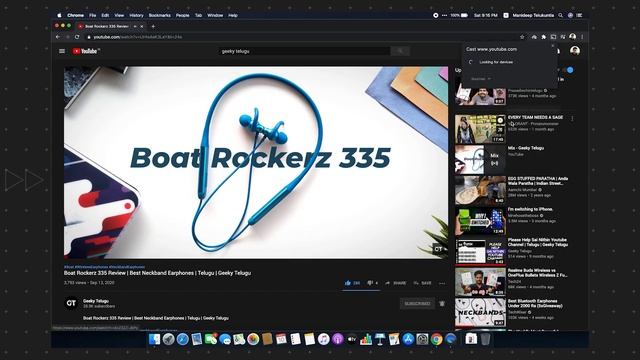This screenshot has width=640, height=360.
Task: Click the Mix - Geeky Telugu thumbnail
Action: (x=480, y=160)
